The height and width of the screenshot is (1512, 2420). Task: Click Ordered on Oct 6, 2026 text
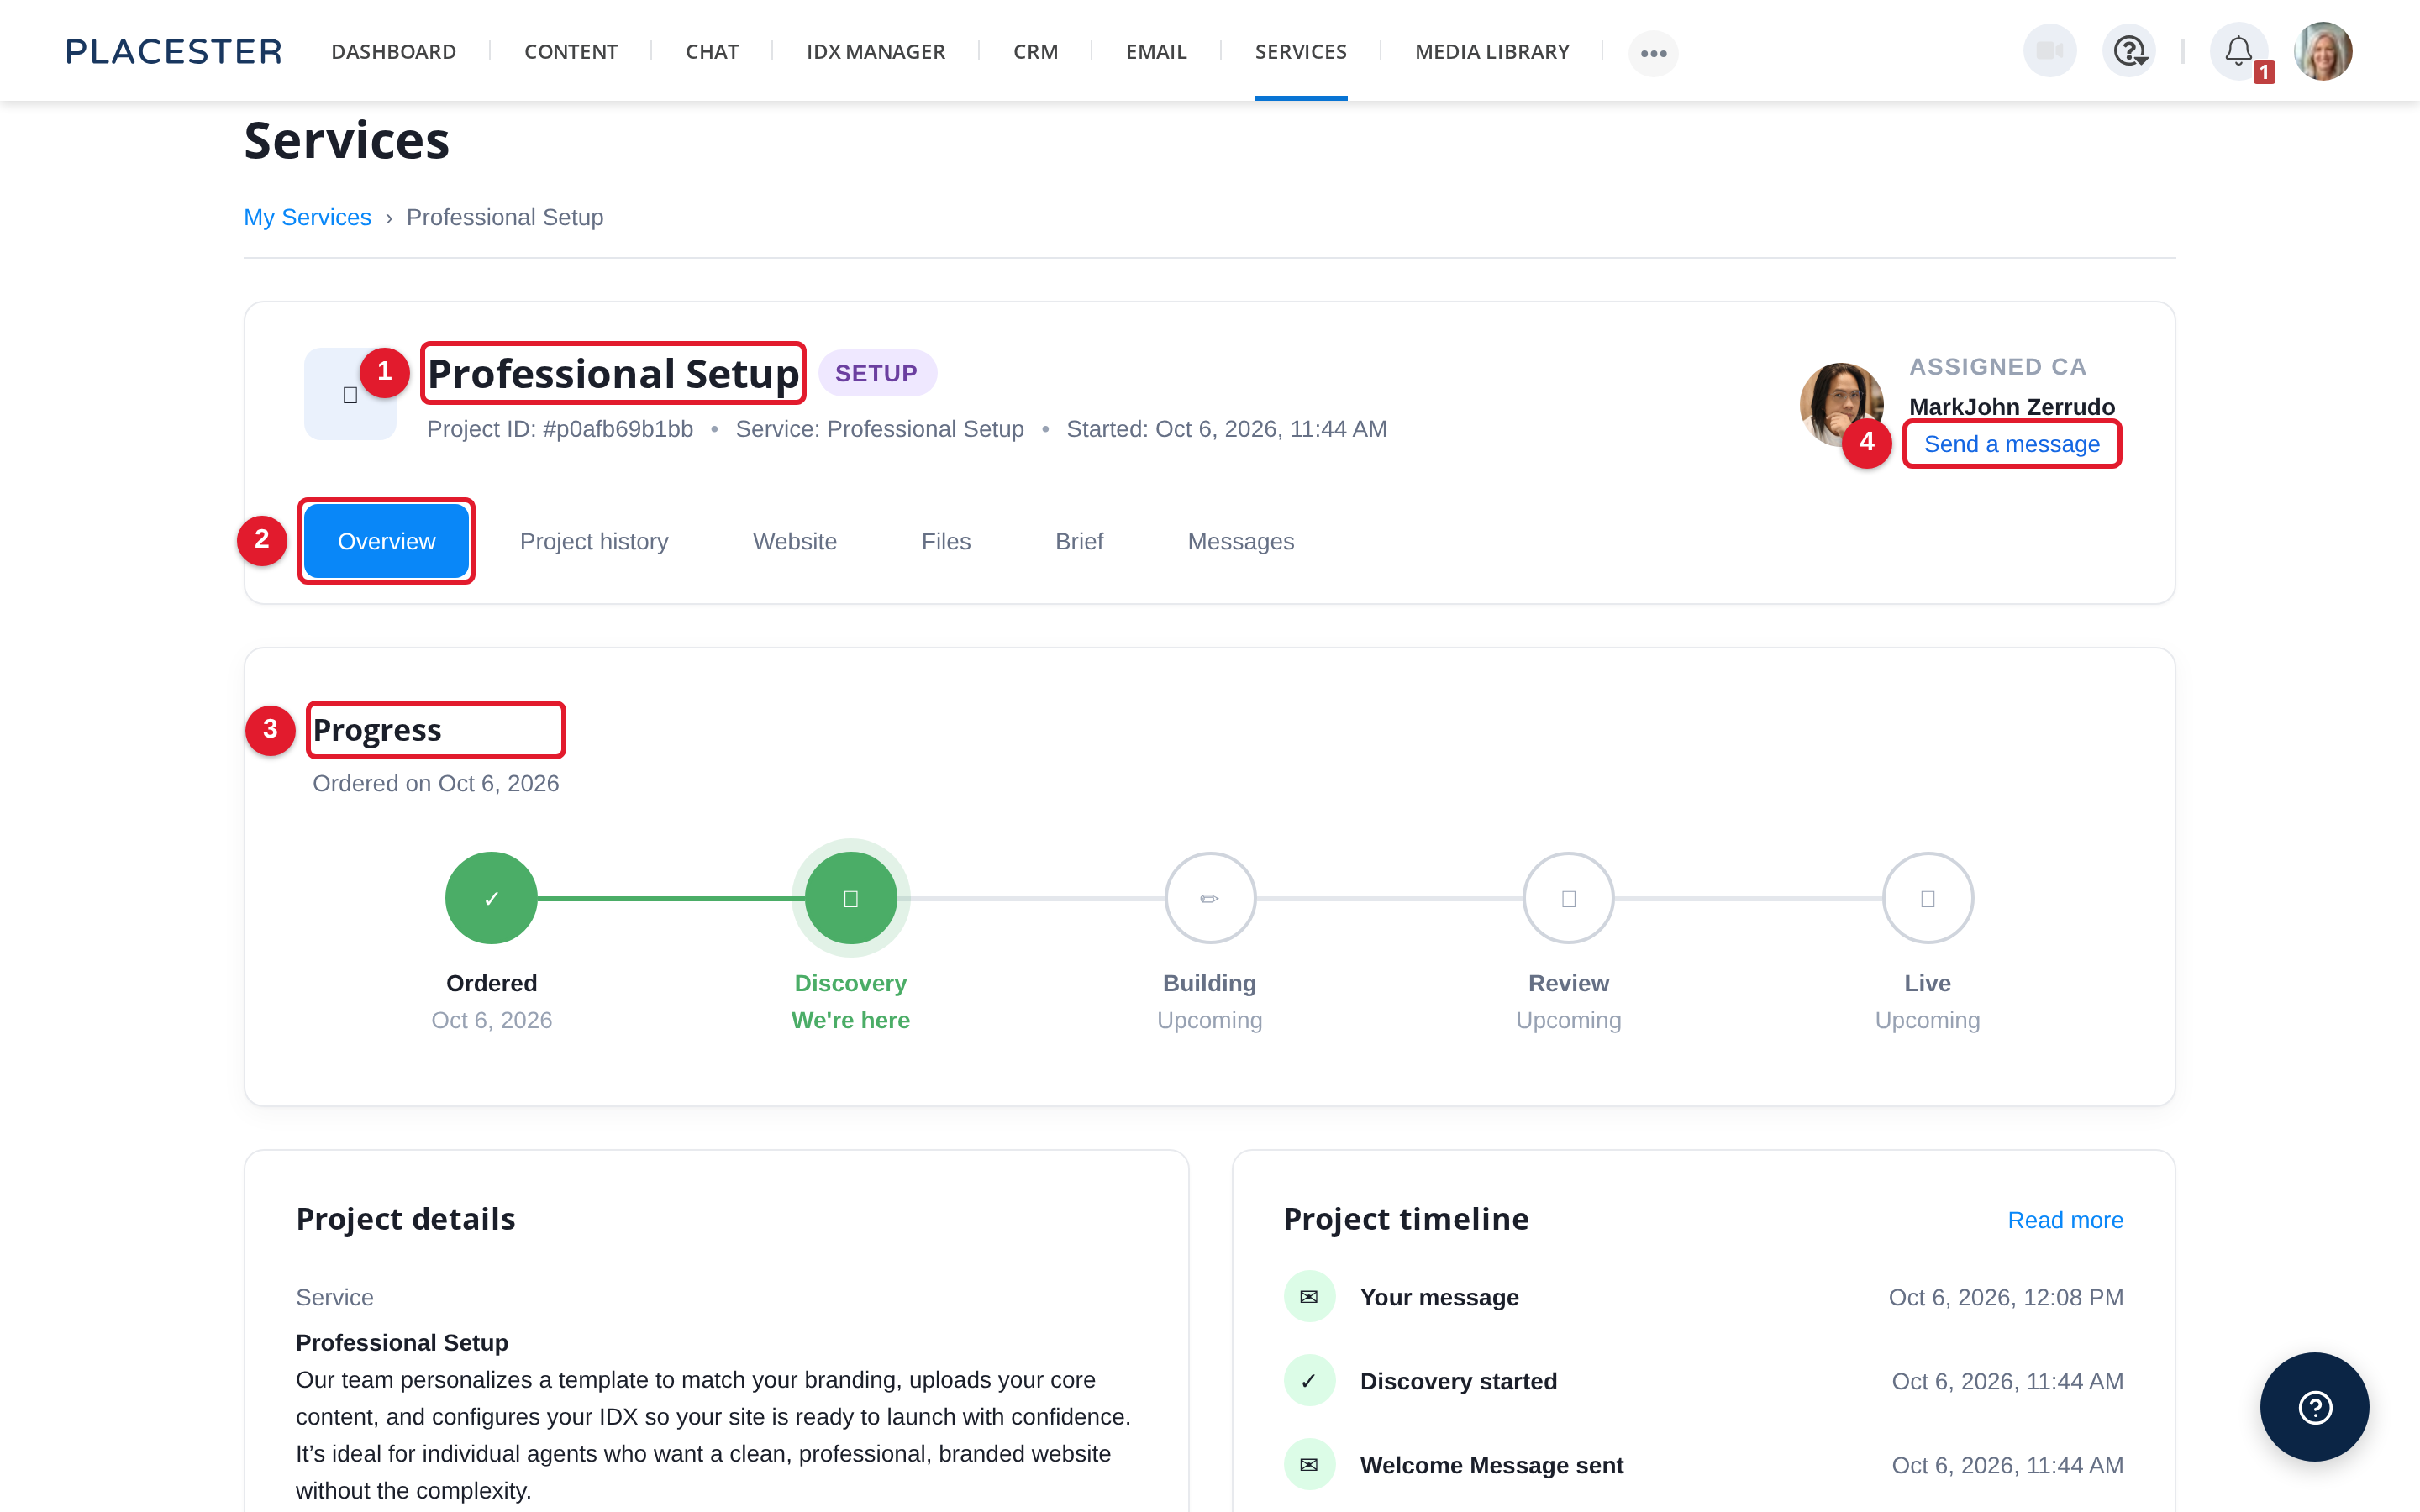436,783
